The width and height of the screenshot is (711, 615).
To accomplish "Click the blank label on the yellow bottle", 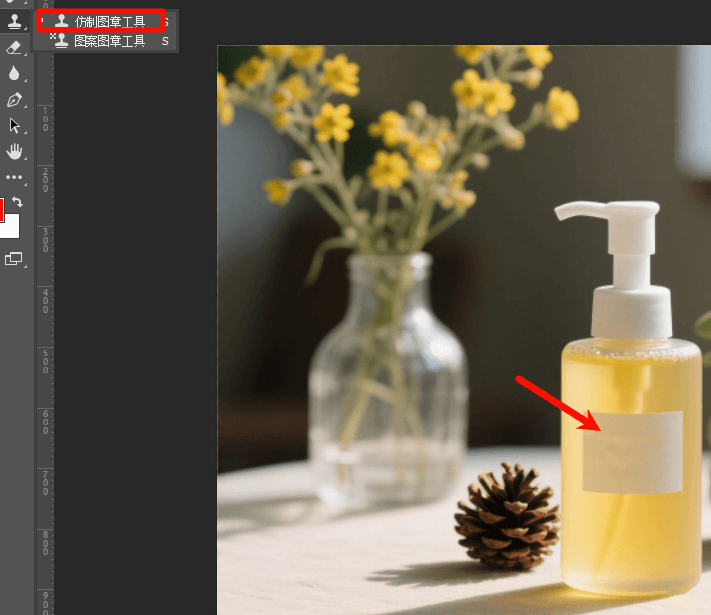I will 632,452.
